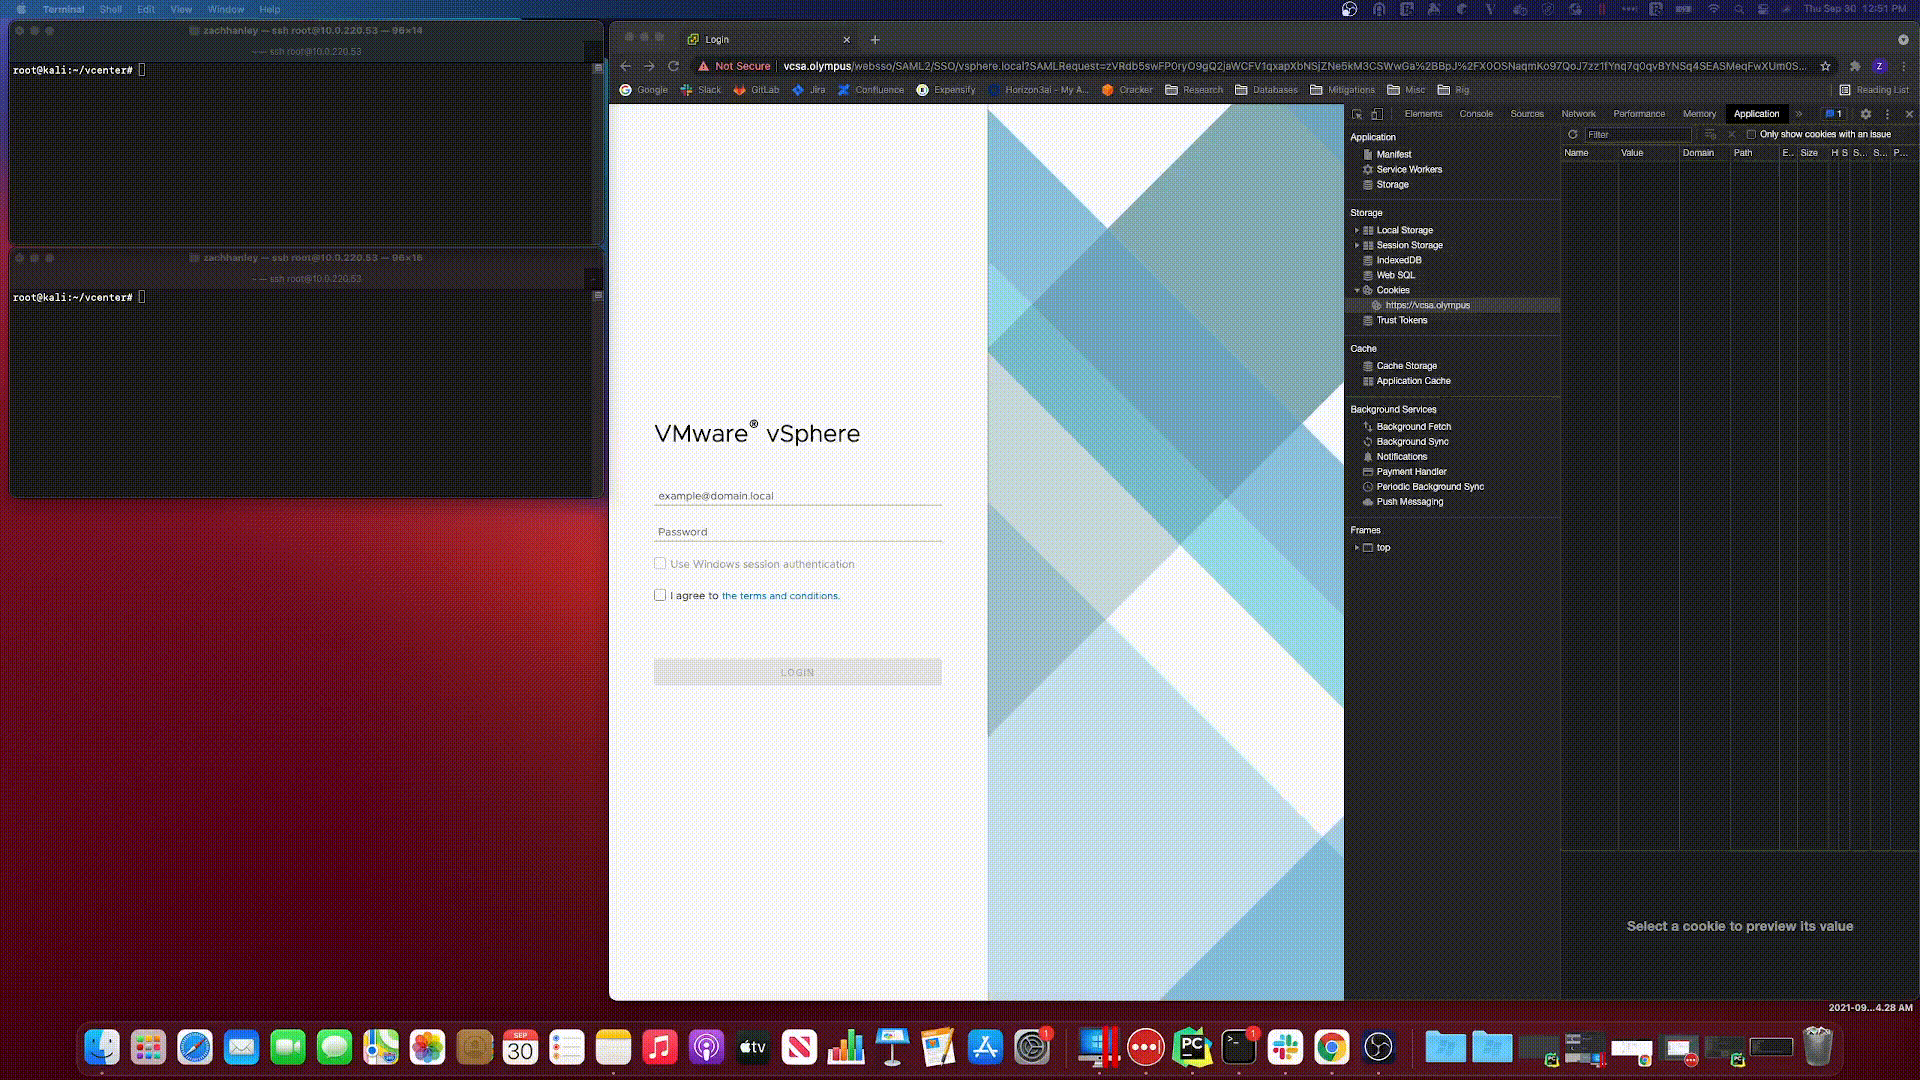Toggle the device toolbar icon
1920x1080 pixels.
coord(1377,114)
